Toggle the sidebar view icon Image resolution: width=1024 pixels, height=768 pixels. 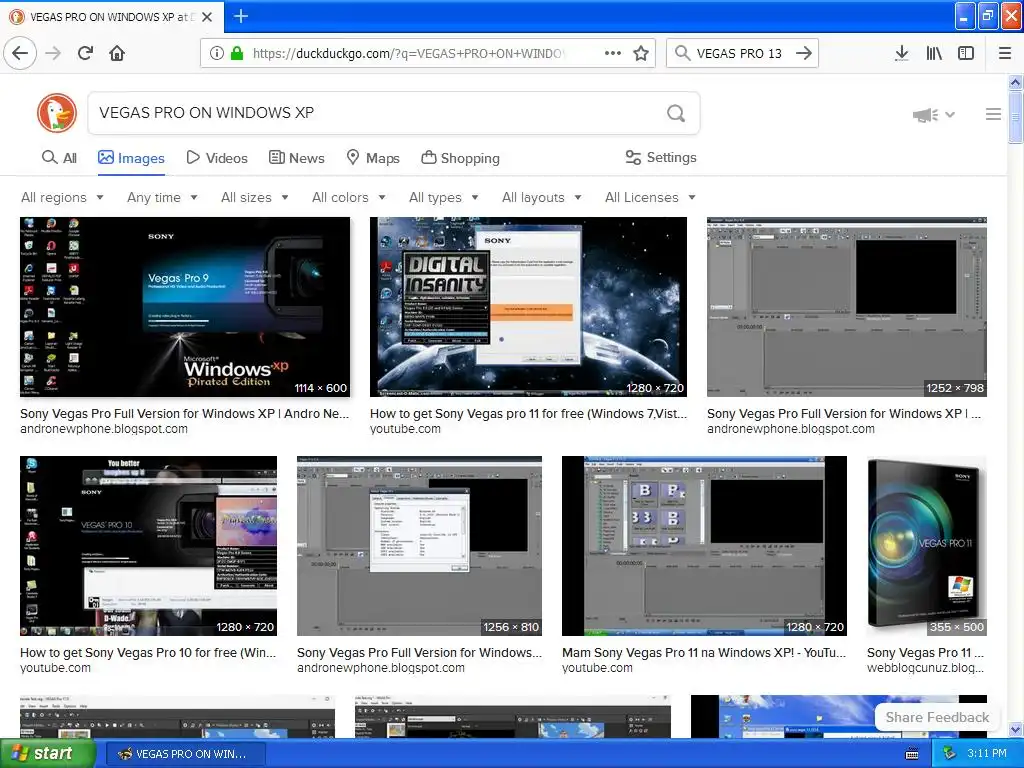pyautogui.click(x=966, y=53)
